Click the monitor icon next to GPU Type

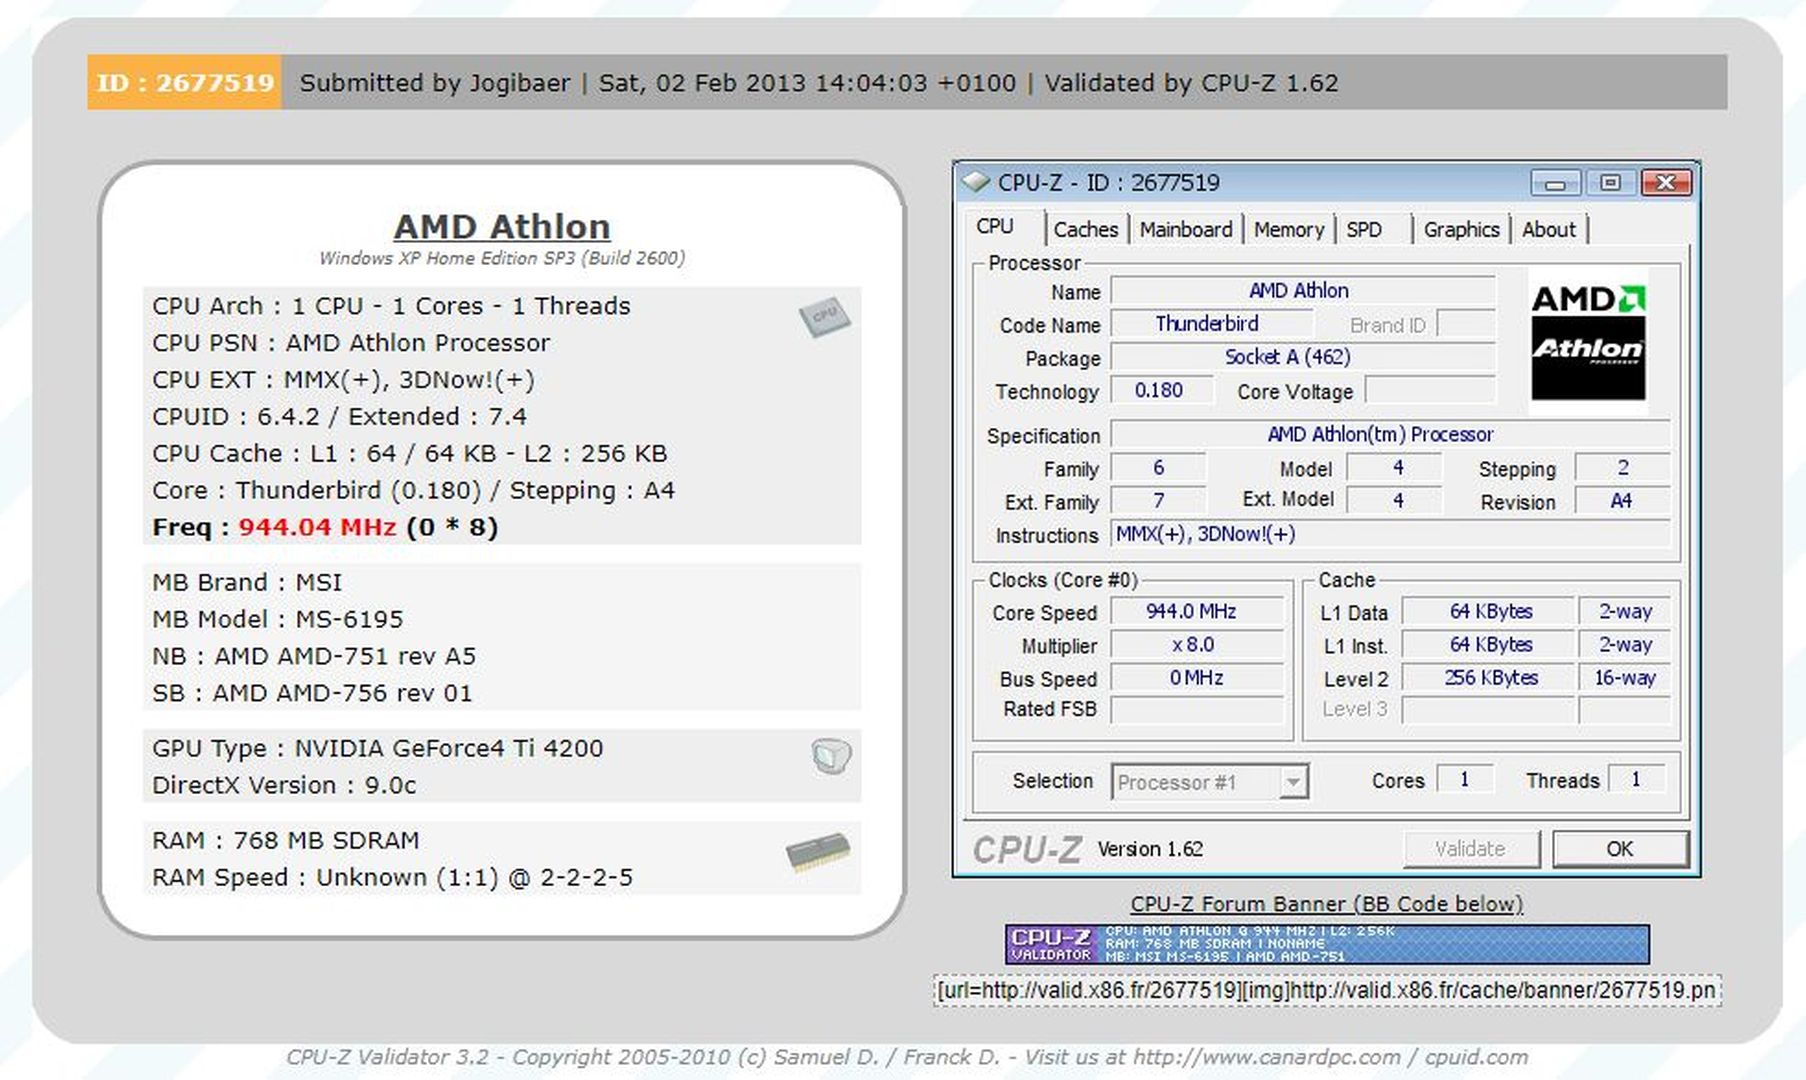pos(831,757)
